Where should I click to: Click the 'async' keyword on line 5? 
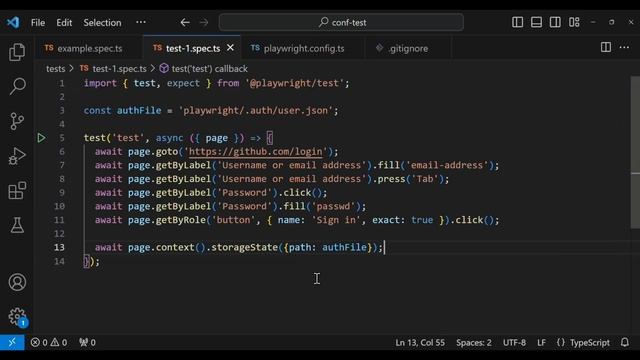coord(169,138)
